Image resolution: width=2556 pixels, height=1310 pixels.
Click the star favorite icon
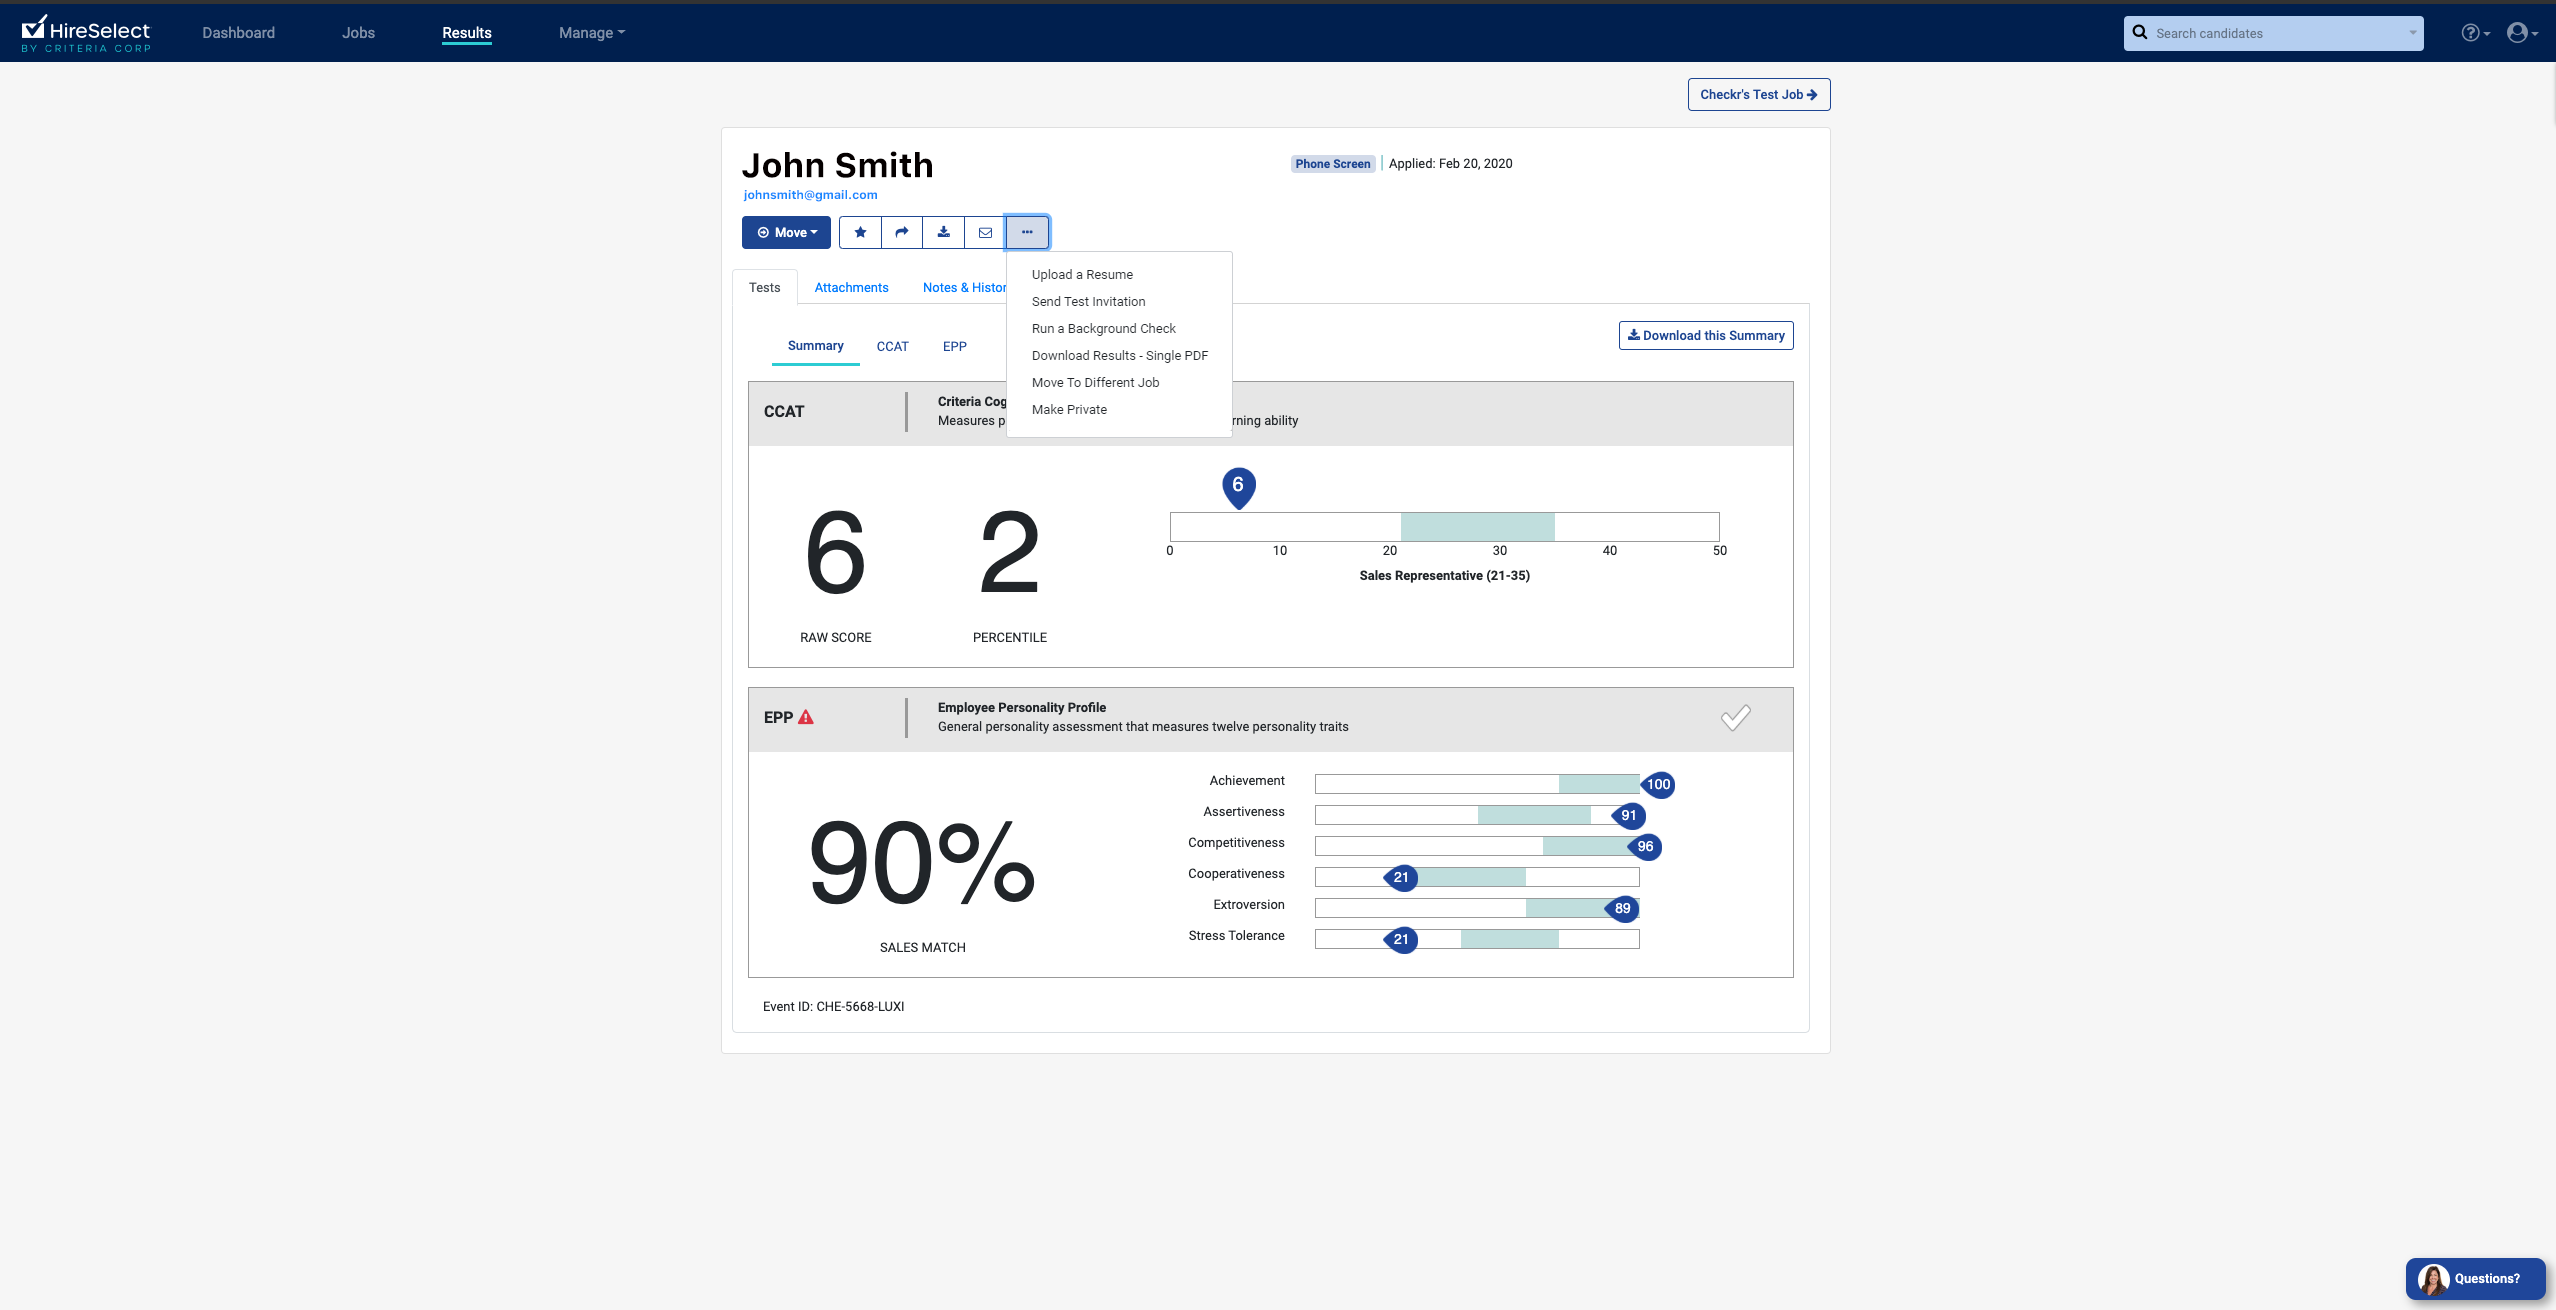860,232
